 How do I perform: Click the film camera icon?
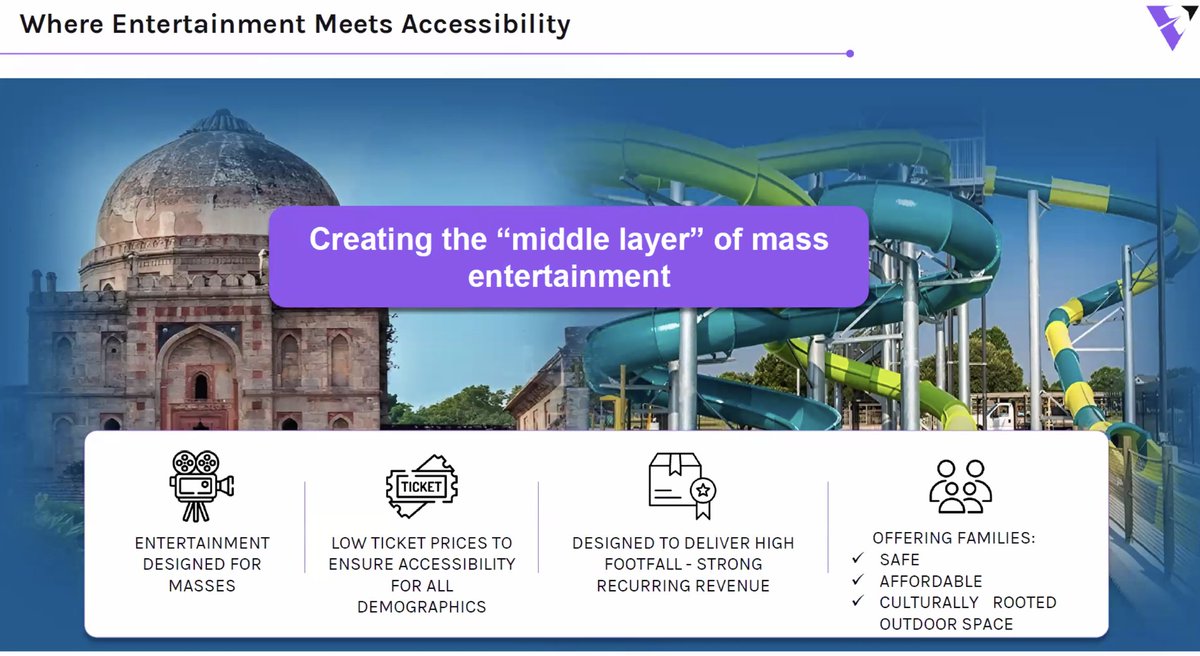click(x=202, y=485)
